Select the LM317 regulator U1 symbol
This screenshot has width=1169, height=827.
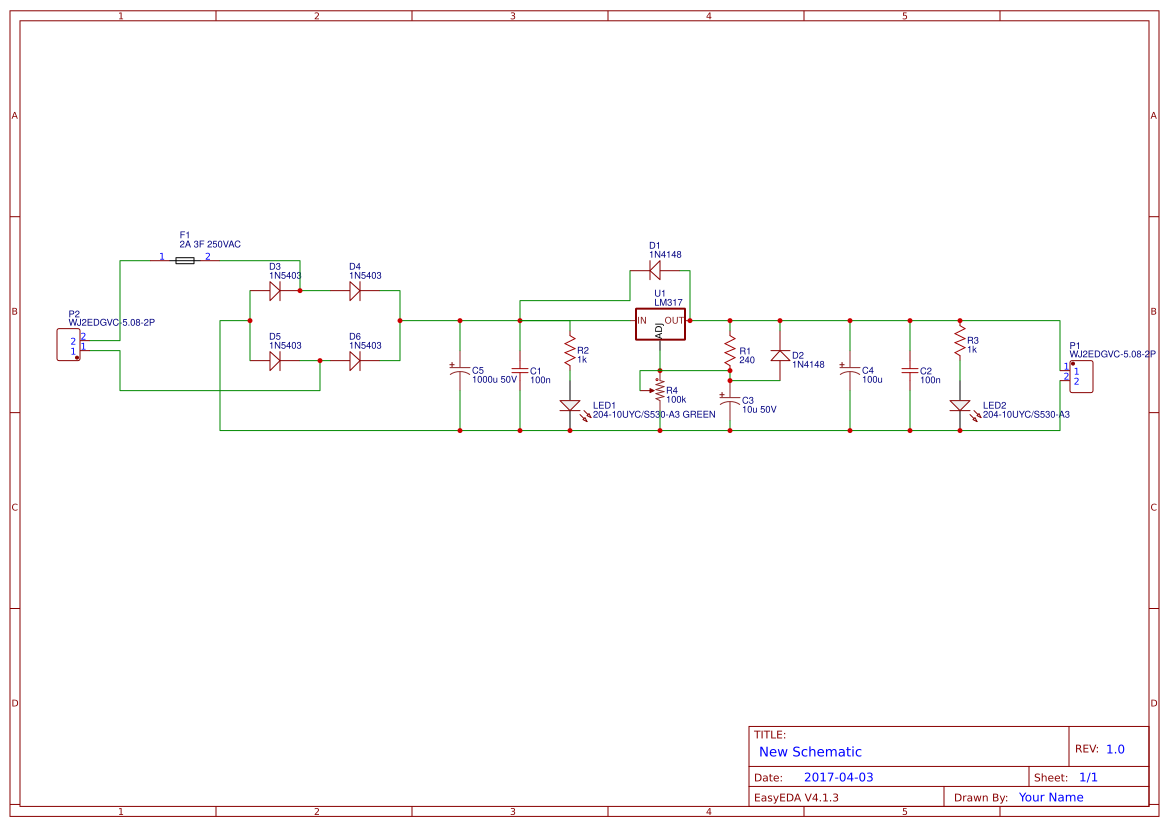660,324
